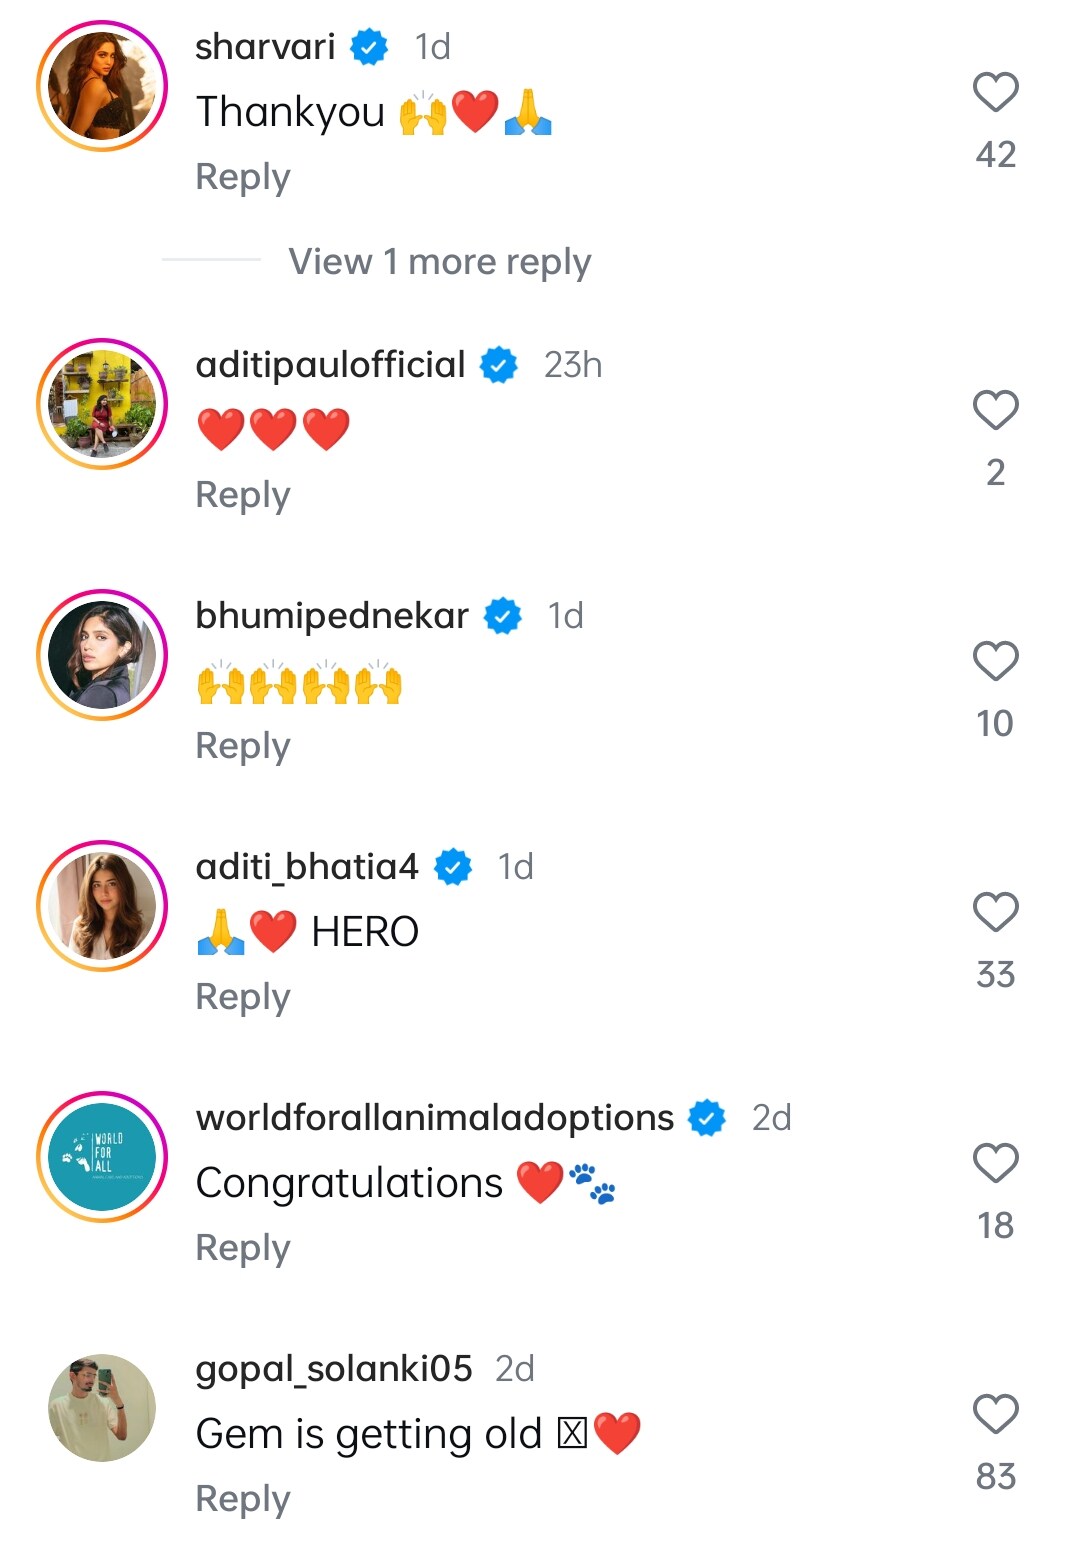Like sharvari's Thankyou comment

tap(995, 93)
